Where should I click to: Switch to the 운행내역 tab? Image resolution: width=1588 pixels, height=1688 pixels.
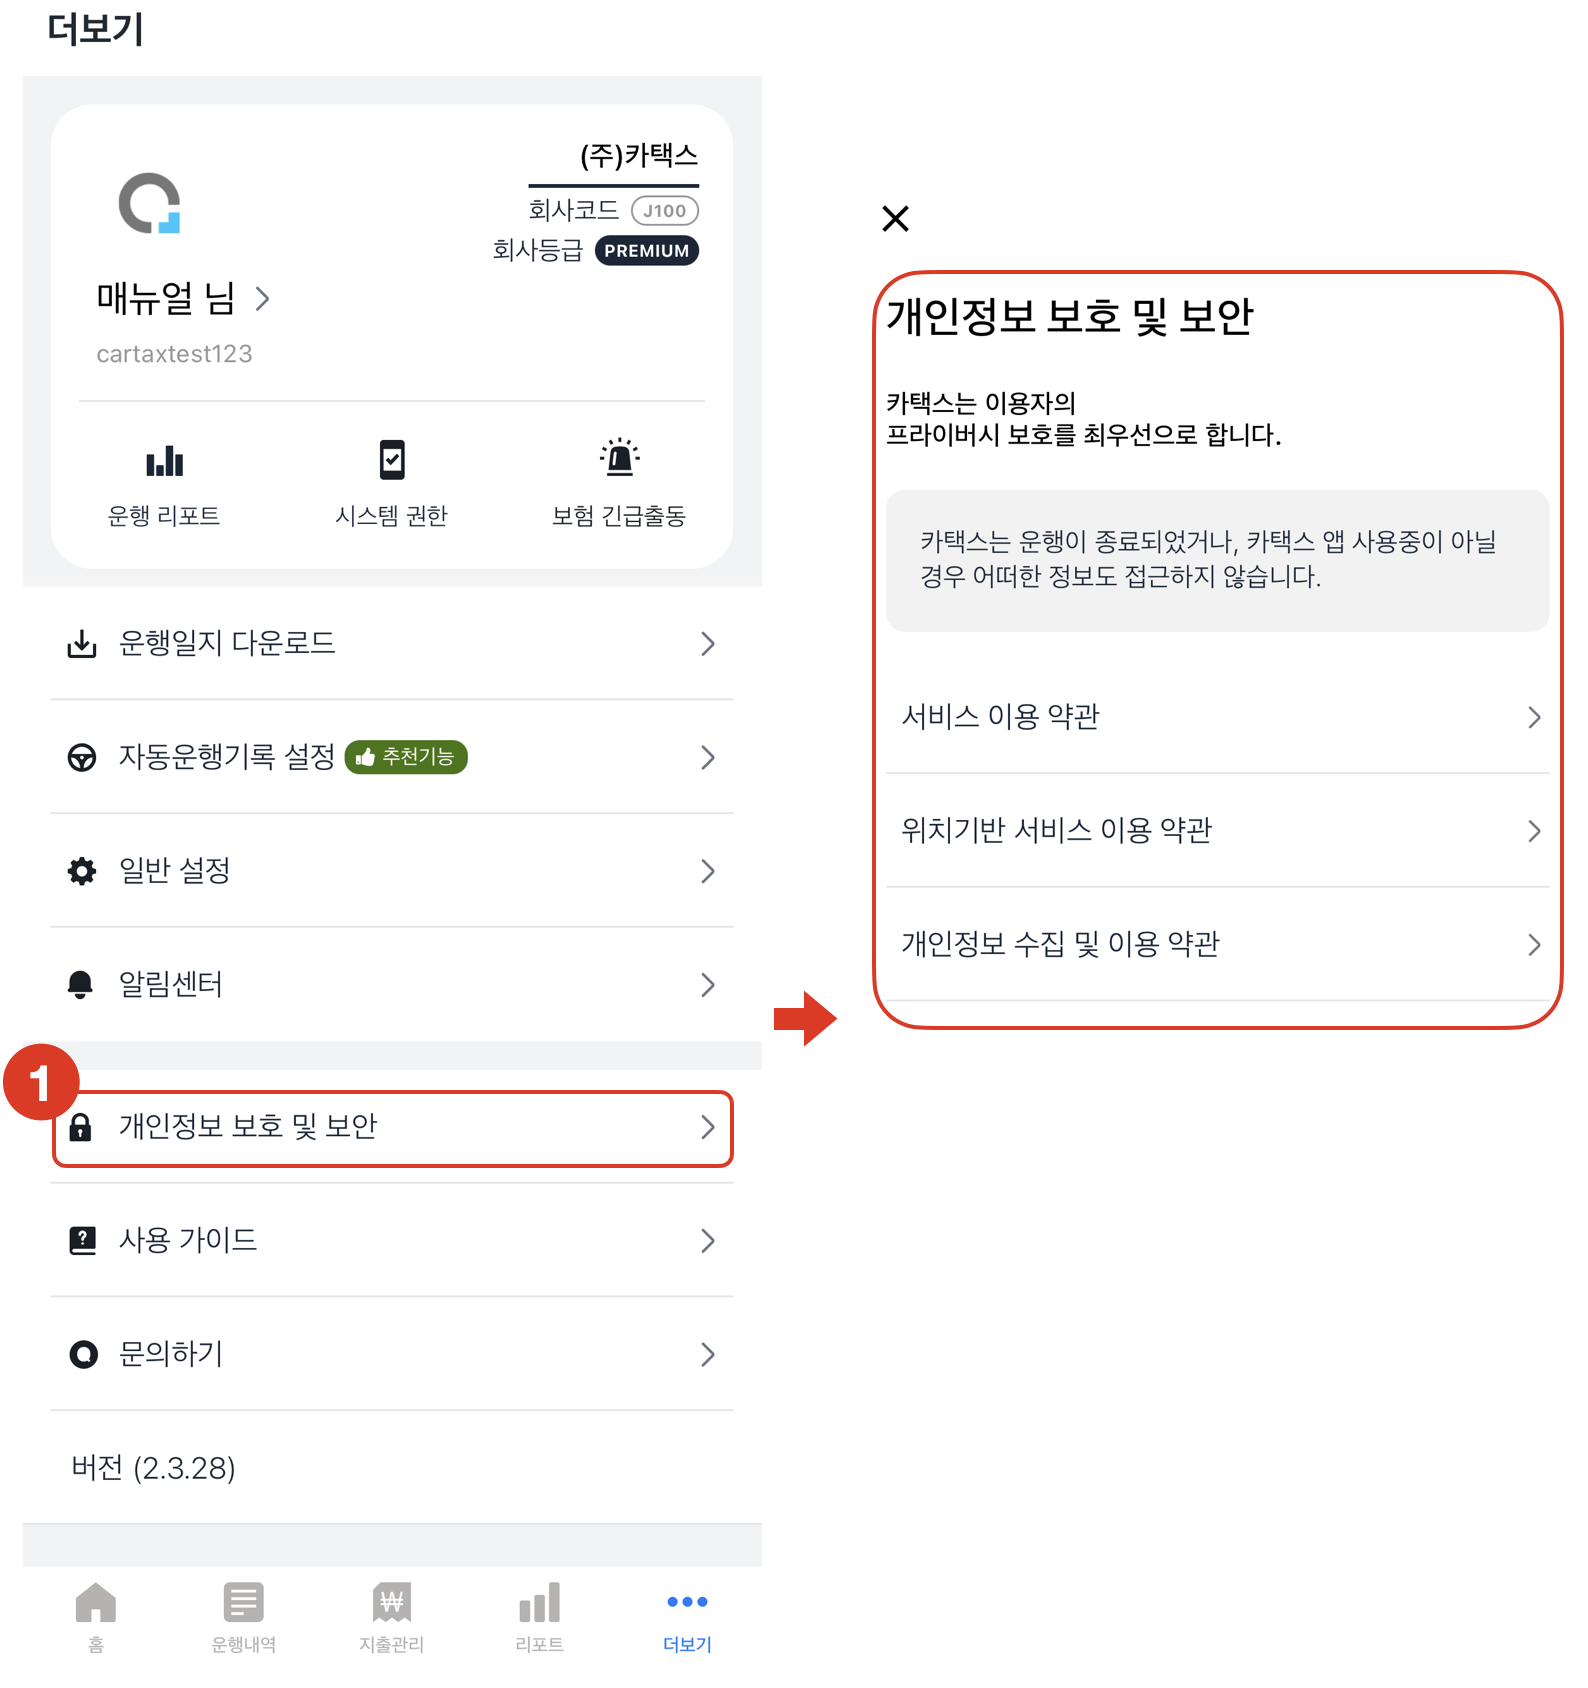(x=244, y=1617)
